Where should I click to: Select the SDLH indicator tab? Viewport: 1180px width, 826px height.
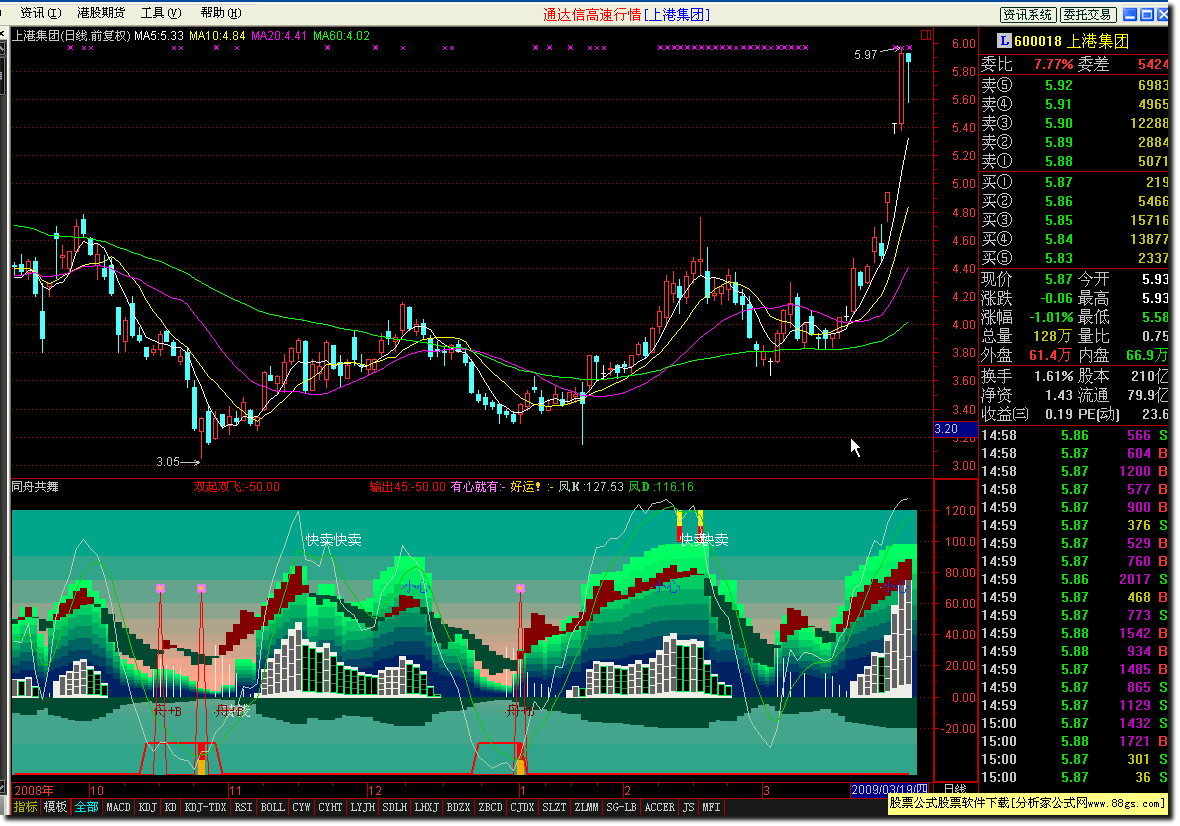(x=394, y=807)
